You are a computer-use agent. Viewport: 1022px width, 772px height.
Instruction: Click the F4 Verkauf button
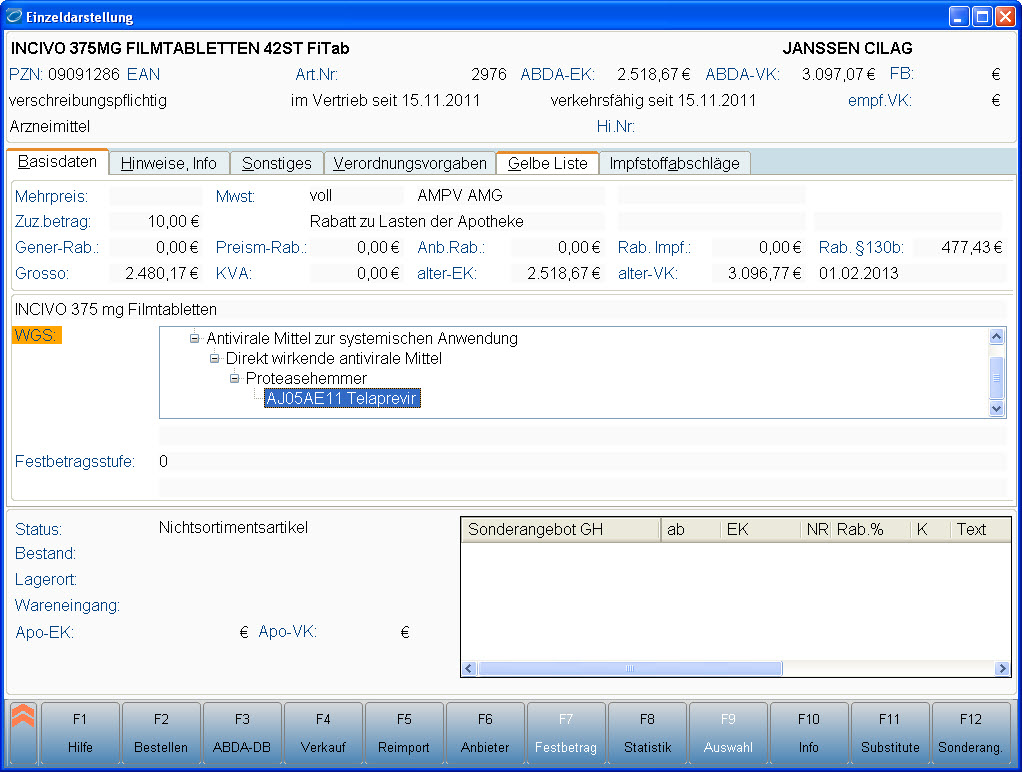pos(323,733)
